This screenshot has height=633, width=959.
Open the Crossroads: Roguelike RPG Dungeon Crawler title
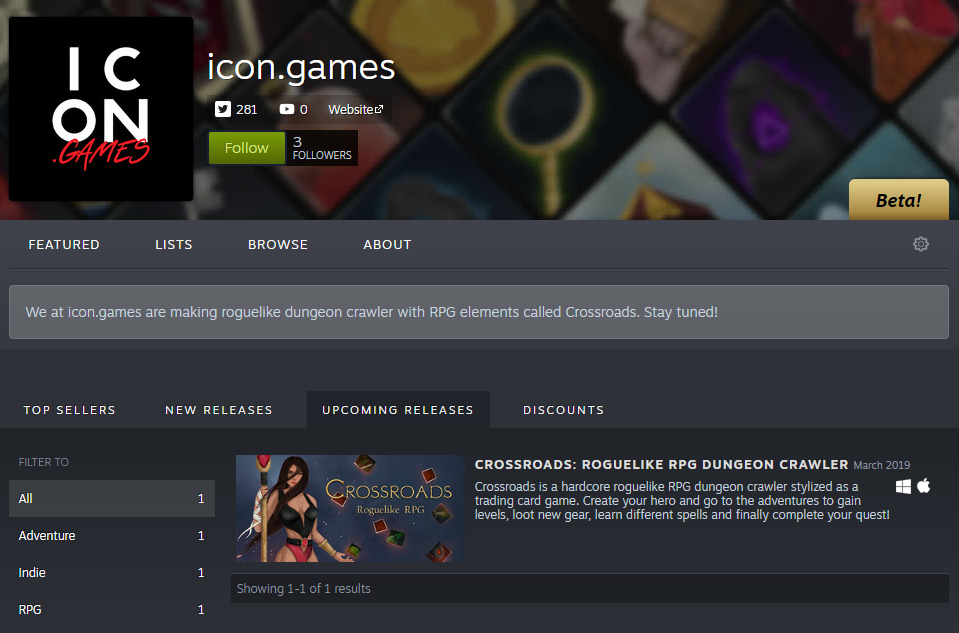(661, 465)
